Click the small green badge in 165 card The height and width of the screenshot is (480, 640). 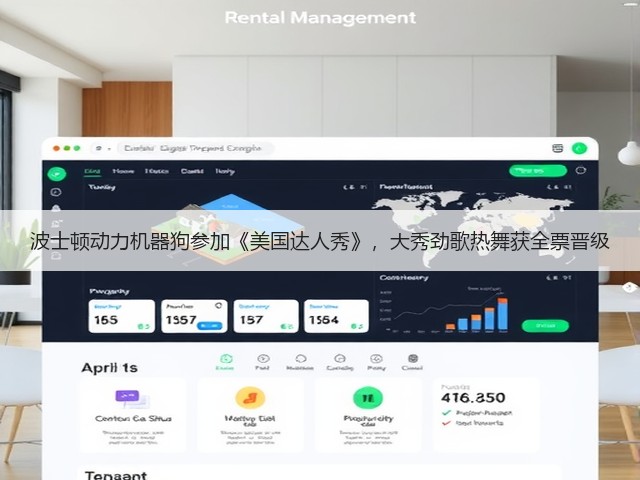(144, 326)
